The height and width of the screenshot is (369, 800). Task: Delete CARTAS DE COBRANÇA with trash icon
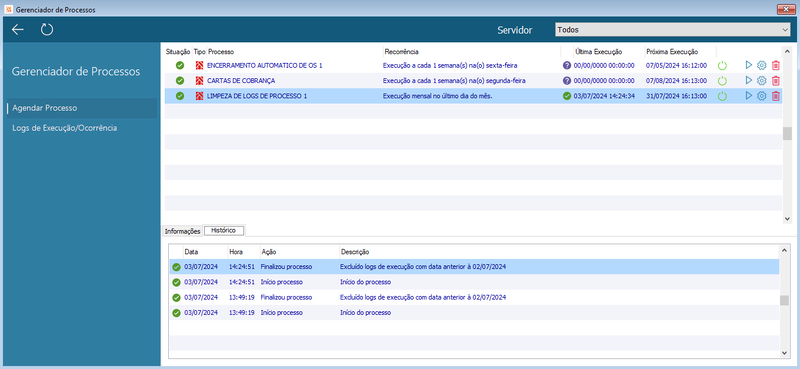click(x=776, y=81)
